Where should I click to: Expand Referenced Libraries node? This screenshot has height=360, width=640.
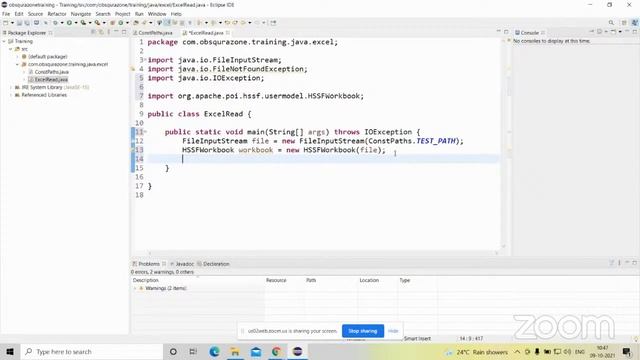click(11, 95)
